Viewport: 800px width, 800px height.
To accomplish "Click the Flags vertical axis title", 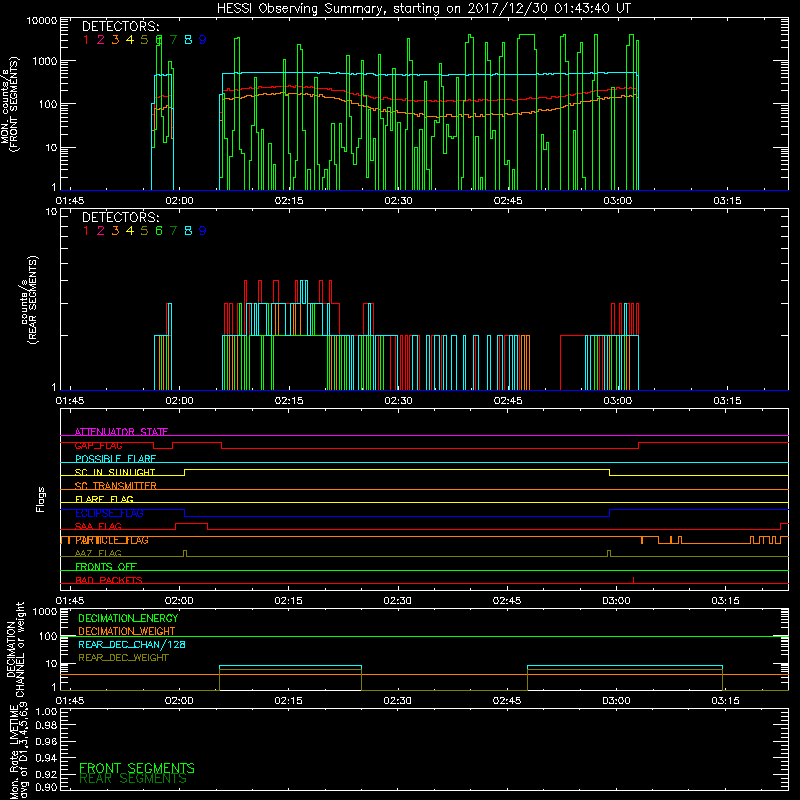I will (x=41, y=499).
